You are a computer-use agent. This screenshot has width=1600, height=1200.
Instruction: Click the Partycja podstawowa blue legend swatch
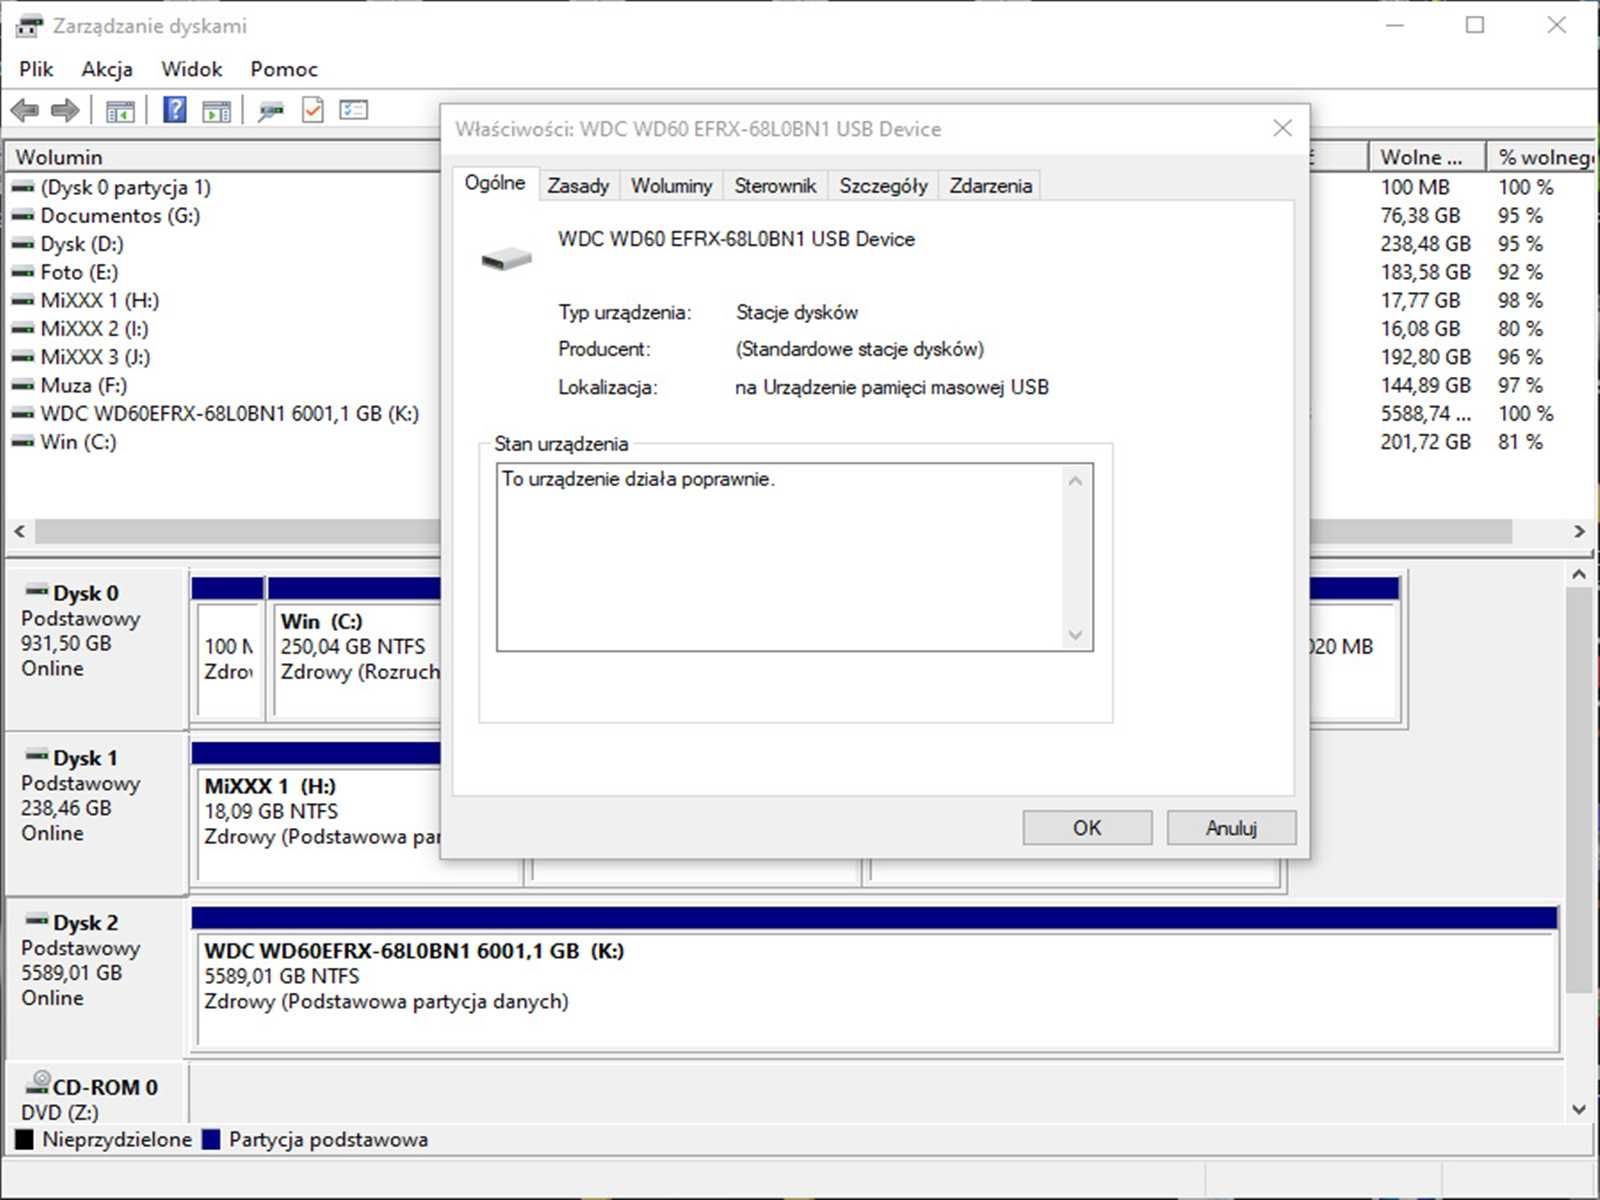211,1139
